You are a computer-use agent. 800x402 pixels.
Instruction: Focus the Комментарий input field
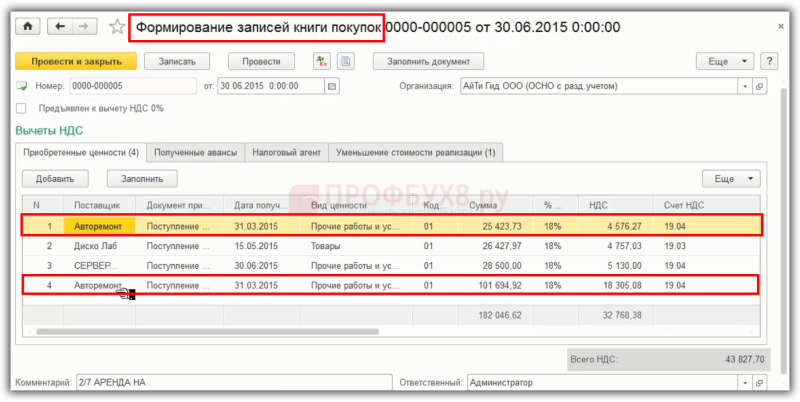coord(234,382)
